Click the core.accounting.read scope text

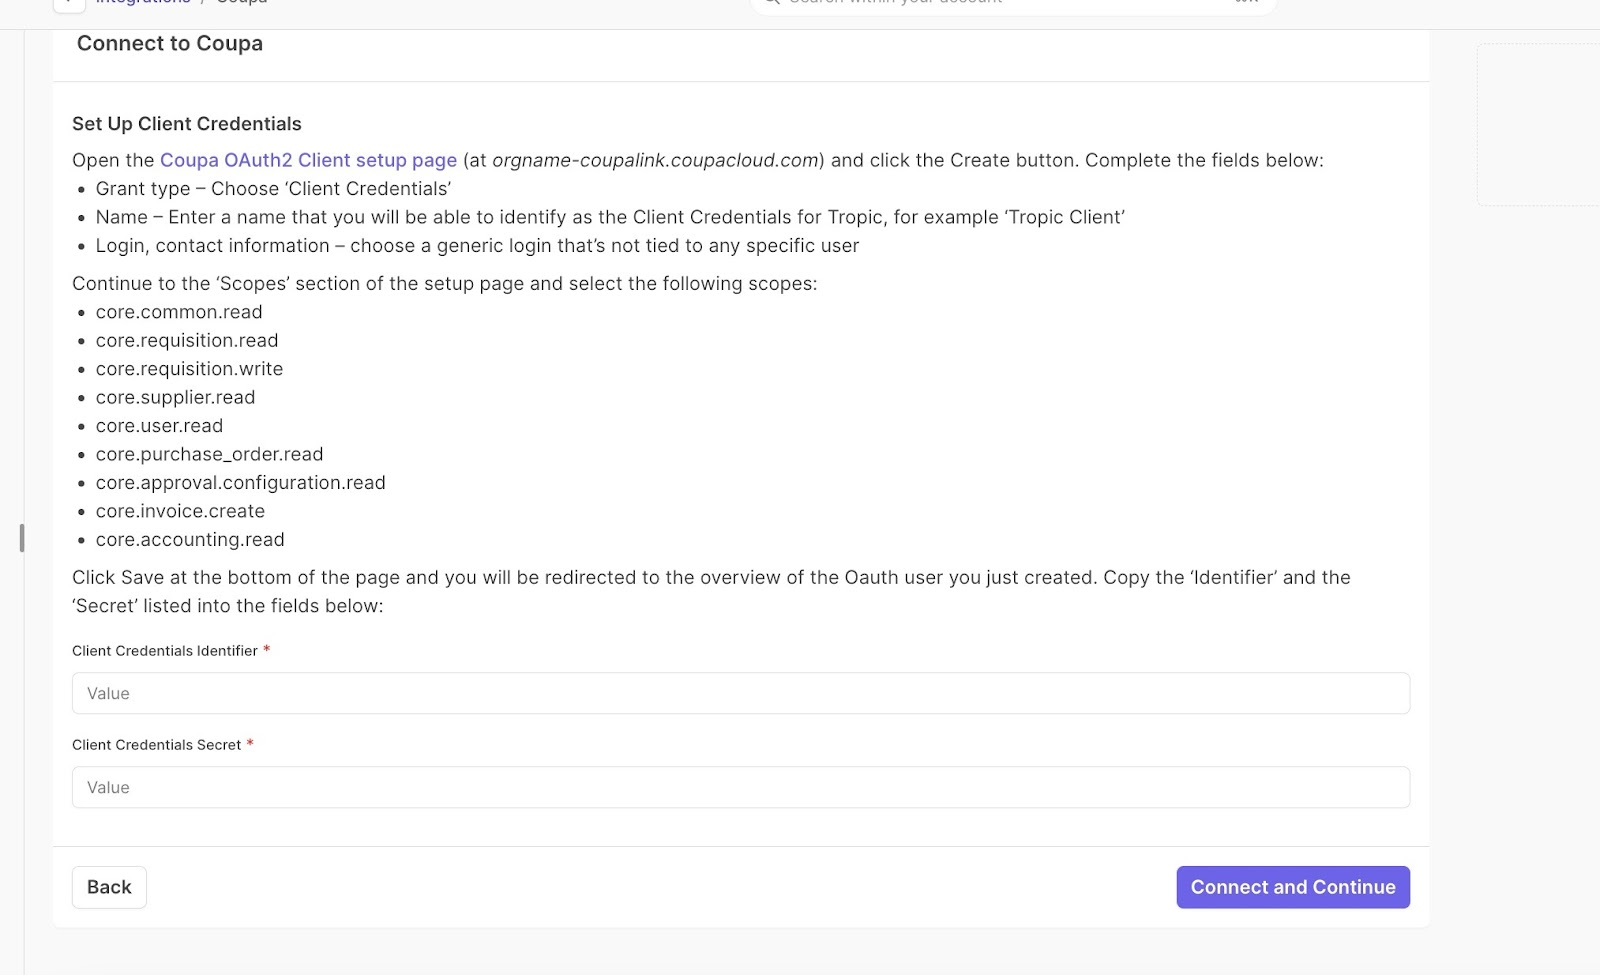coord(190,540)
